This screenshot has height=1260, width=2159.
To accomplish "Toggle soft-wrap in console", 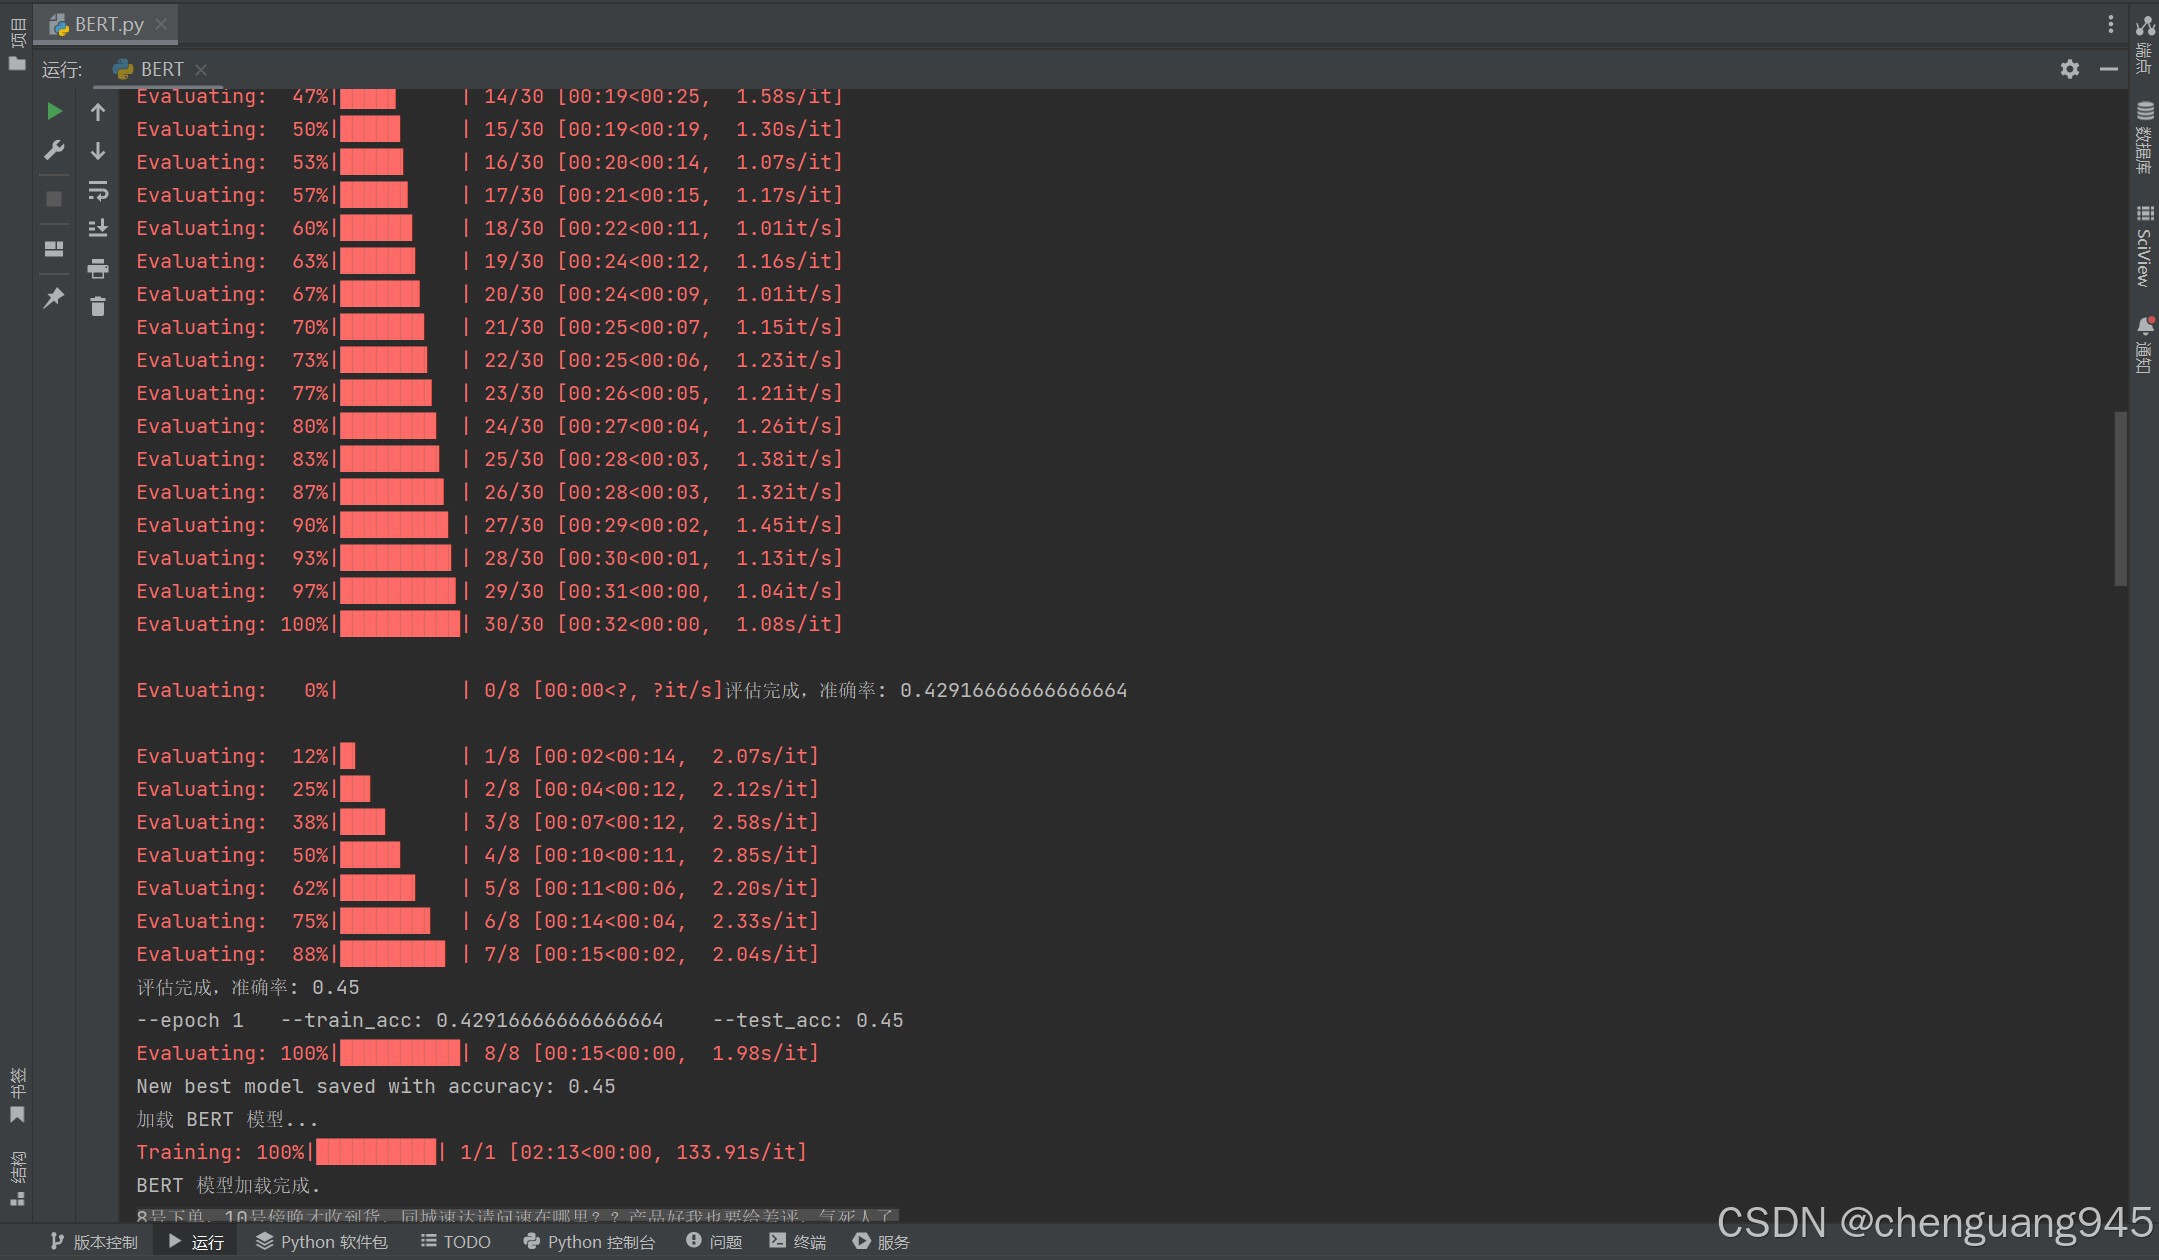I will (x=98, y=190).
